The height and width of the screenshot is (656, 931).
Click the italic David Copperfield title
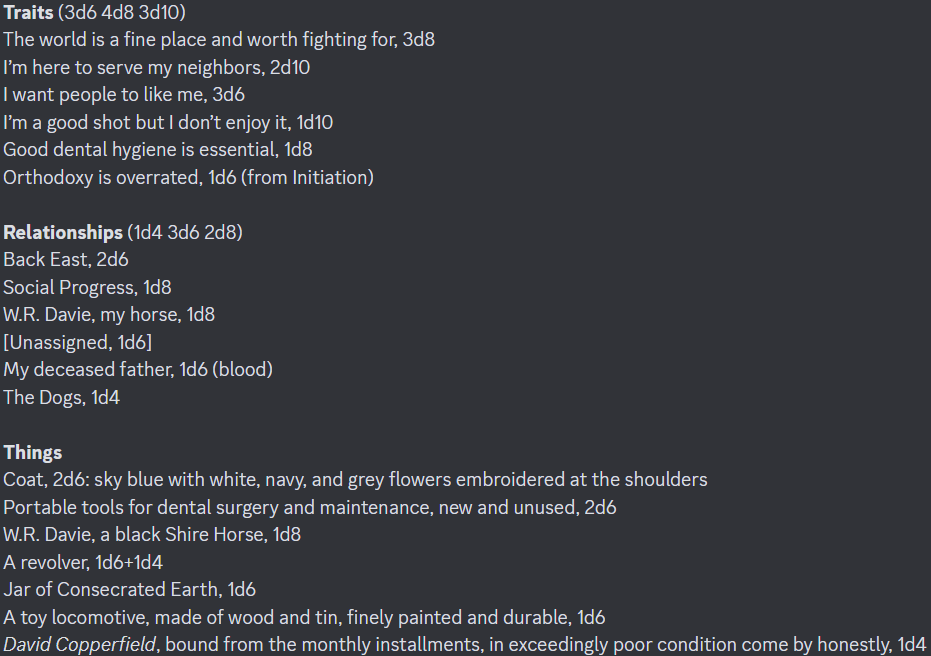pyautogui.click(x=80, y=645)
